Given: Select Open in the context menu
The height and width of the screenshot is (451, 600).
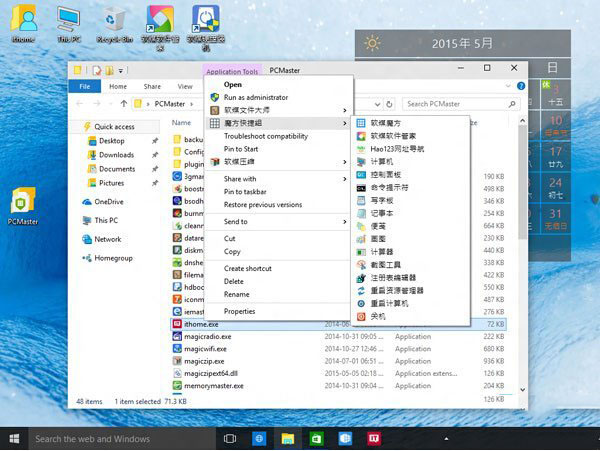Looking at the screenshot, I should (279, 85).
